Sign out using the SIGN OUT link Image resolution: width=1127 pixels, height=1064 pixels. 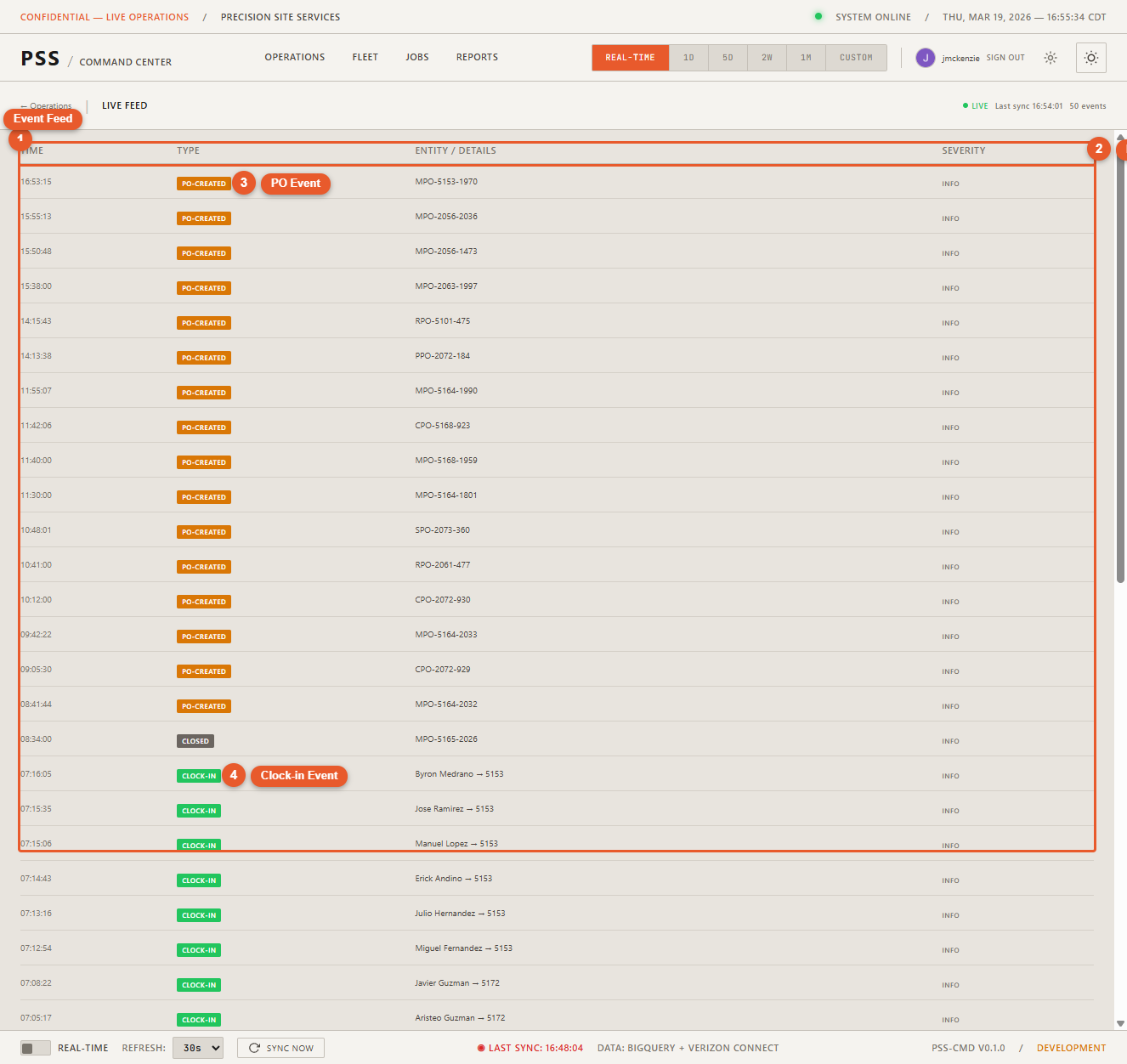[x=1005, y=57]
